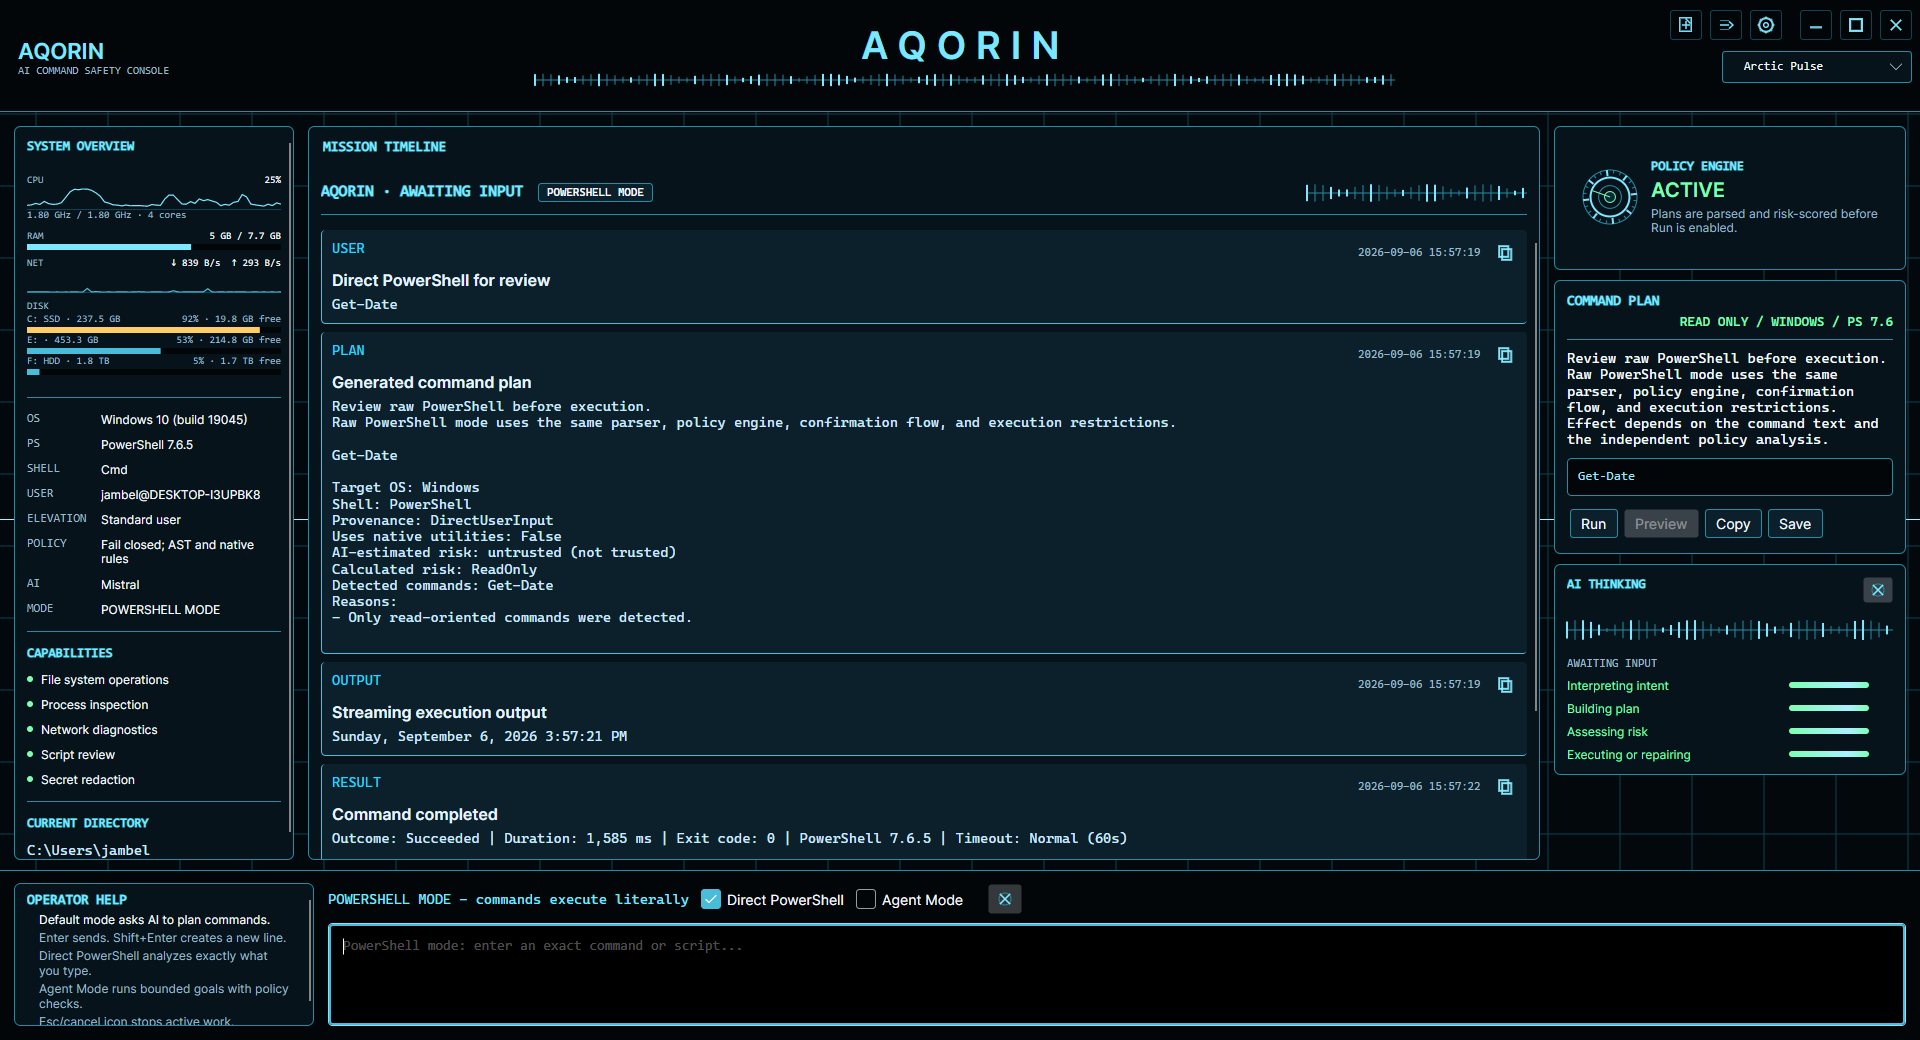Click 'Generated command plan' heading
Image resolution: width=1920 pixels, height=1040 pixels.
432,383
